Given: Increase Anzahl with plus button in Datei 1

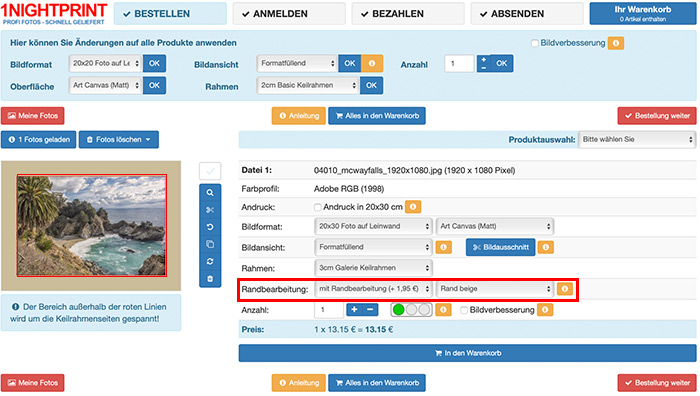Looking at the screenshot, I should point(354,309).
